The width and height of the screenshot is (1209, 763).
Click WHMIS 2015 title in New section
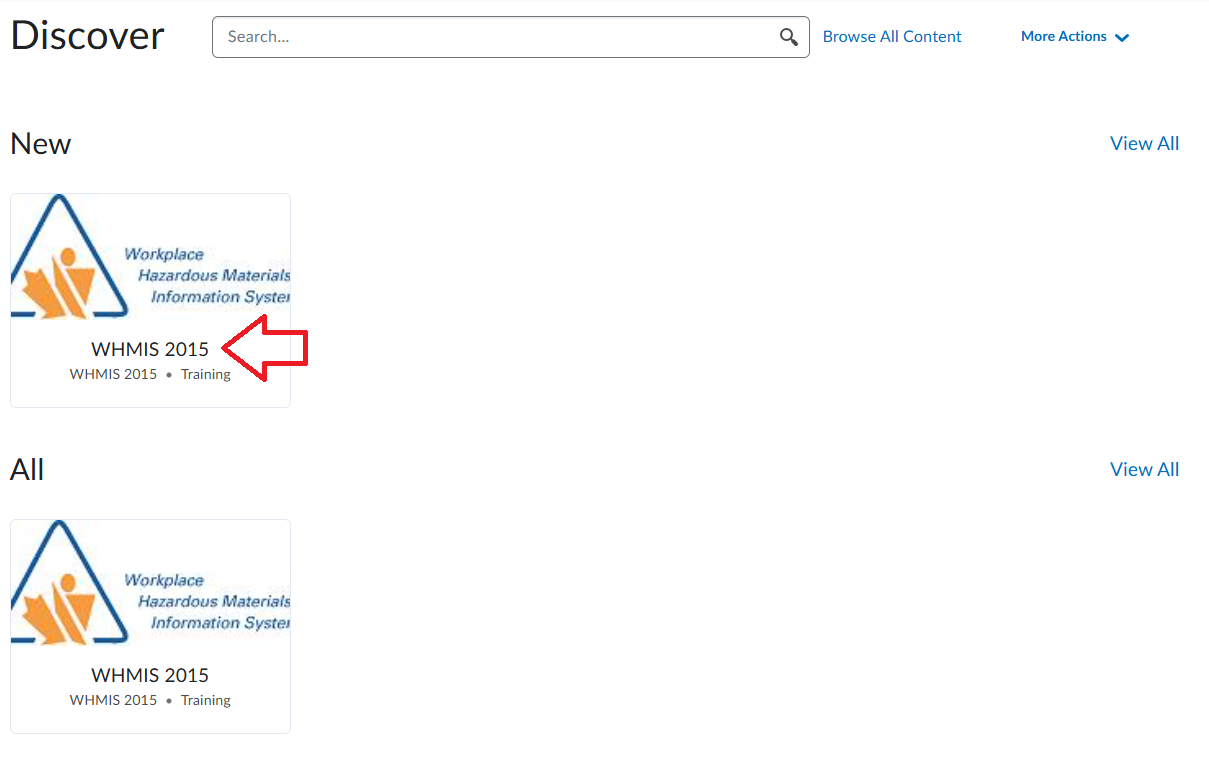click(x=150, y=349)
